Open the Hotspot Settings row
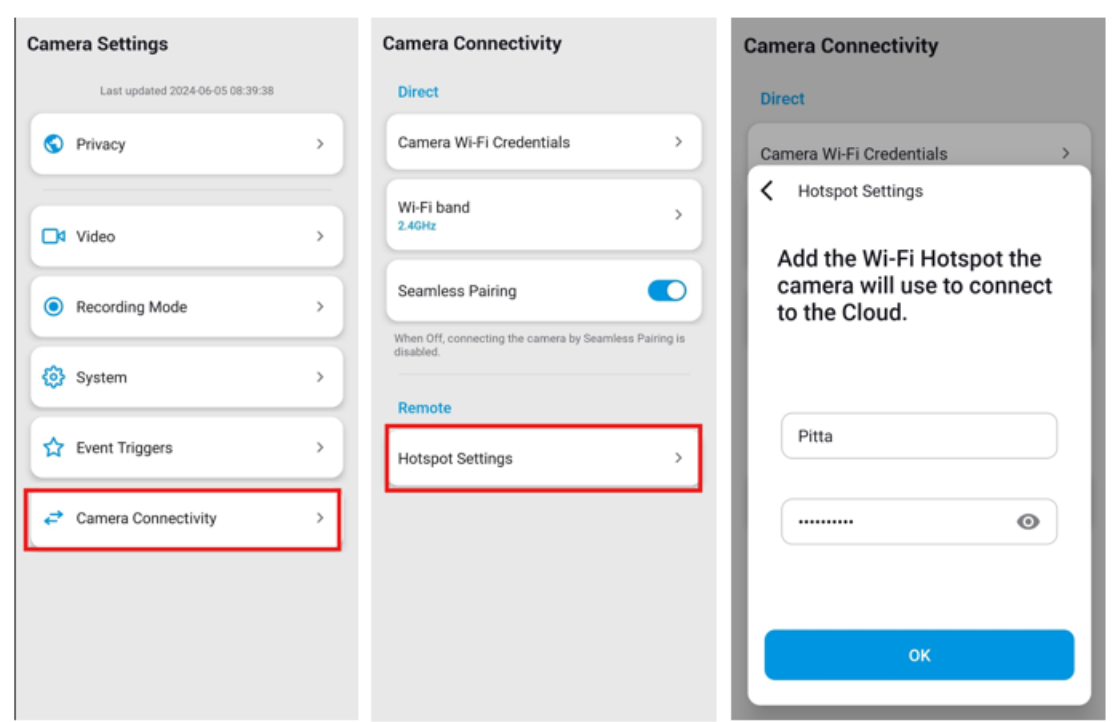This screenshot has width=1117, height=722. (x=544, y=458)
